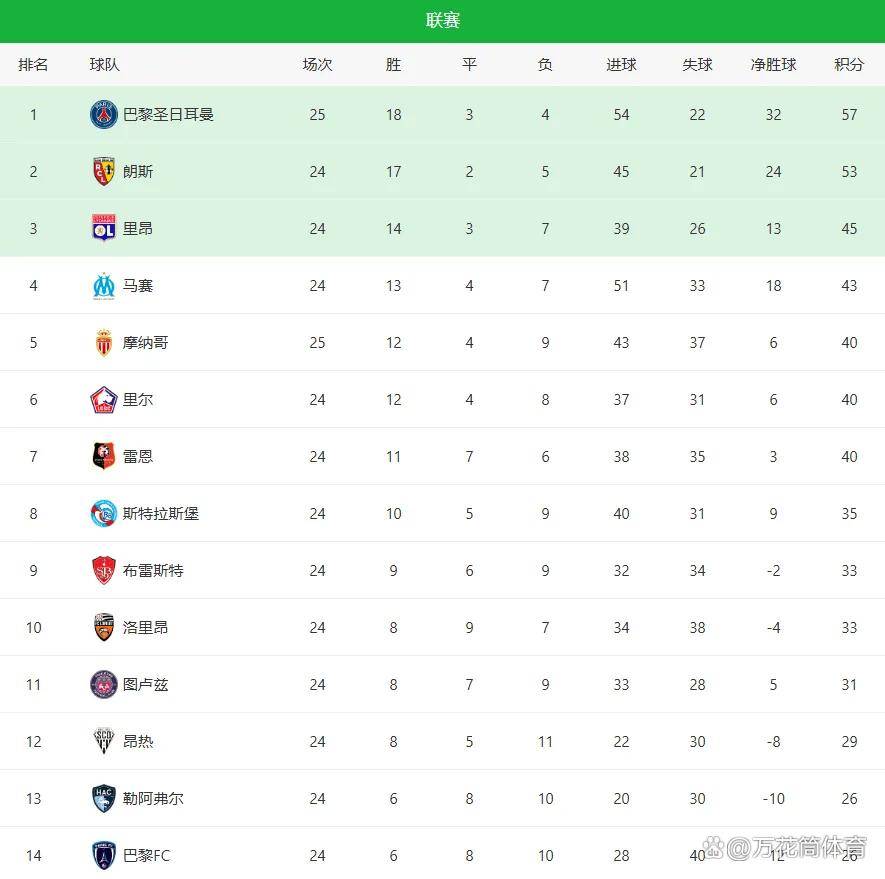The width and height of the screenshot is (885, 879).
Task: Click the Lens (朗斯) team logo
Action: pyautogui.click(x=104, y=172)
